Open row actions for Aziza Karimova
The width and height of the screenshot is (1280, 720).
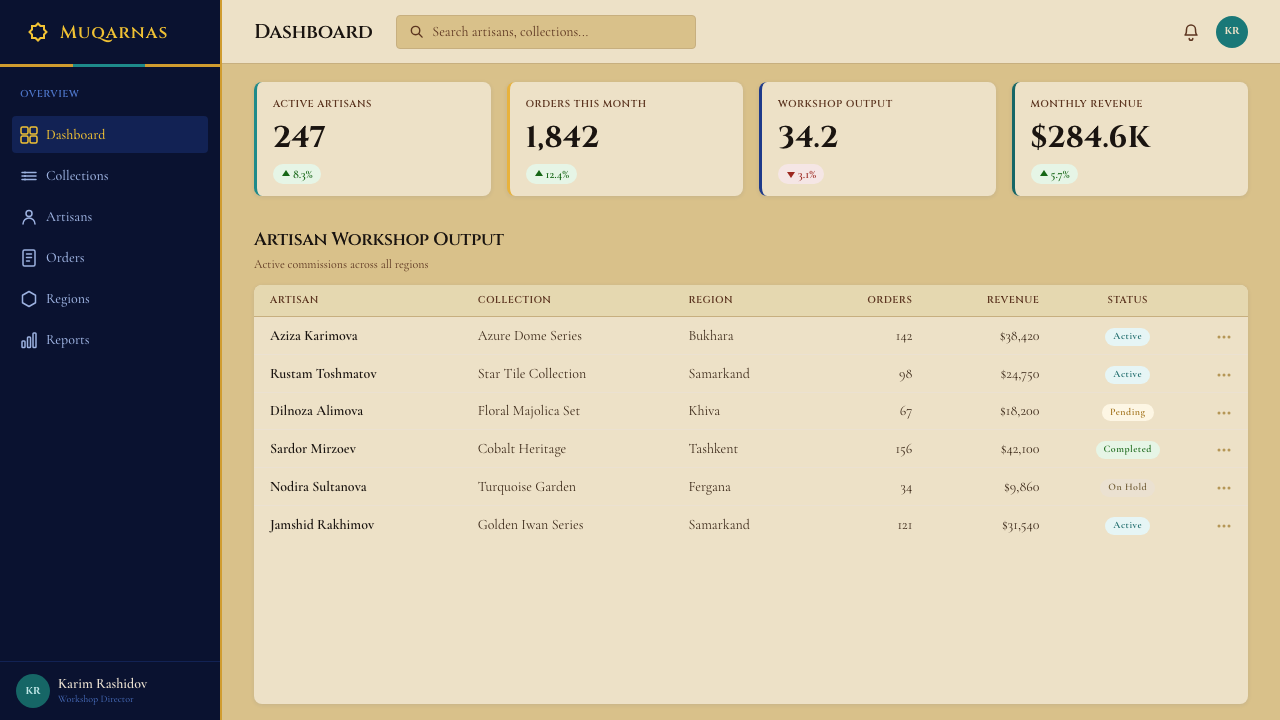point(1224,337)
